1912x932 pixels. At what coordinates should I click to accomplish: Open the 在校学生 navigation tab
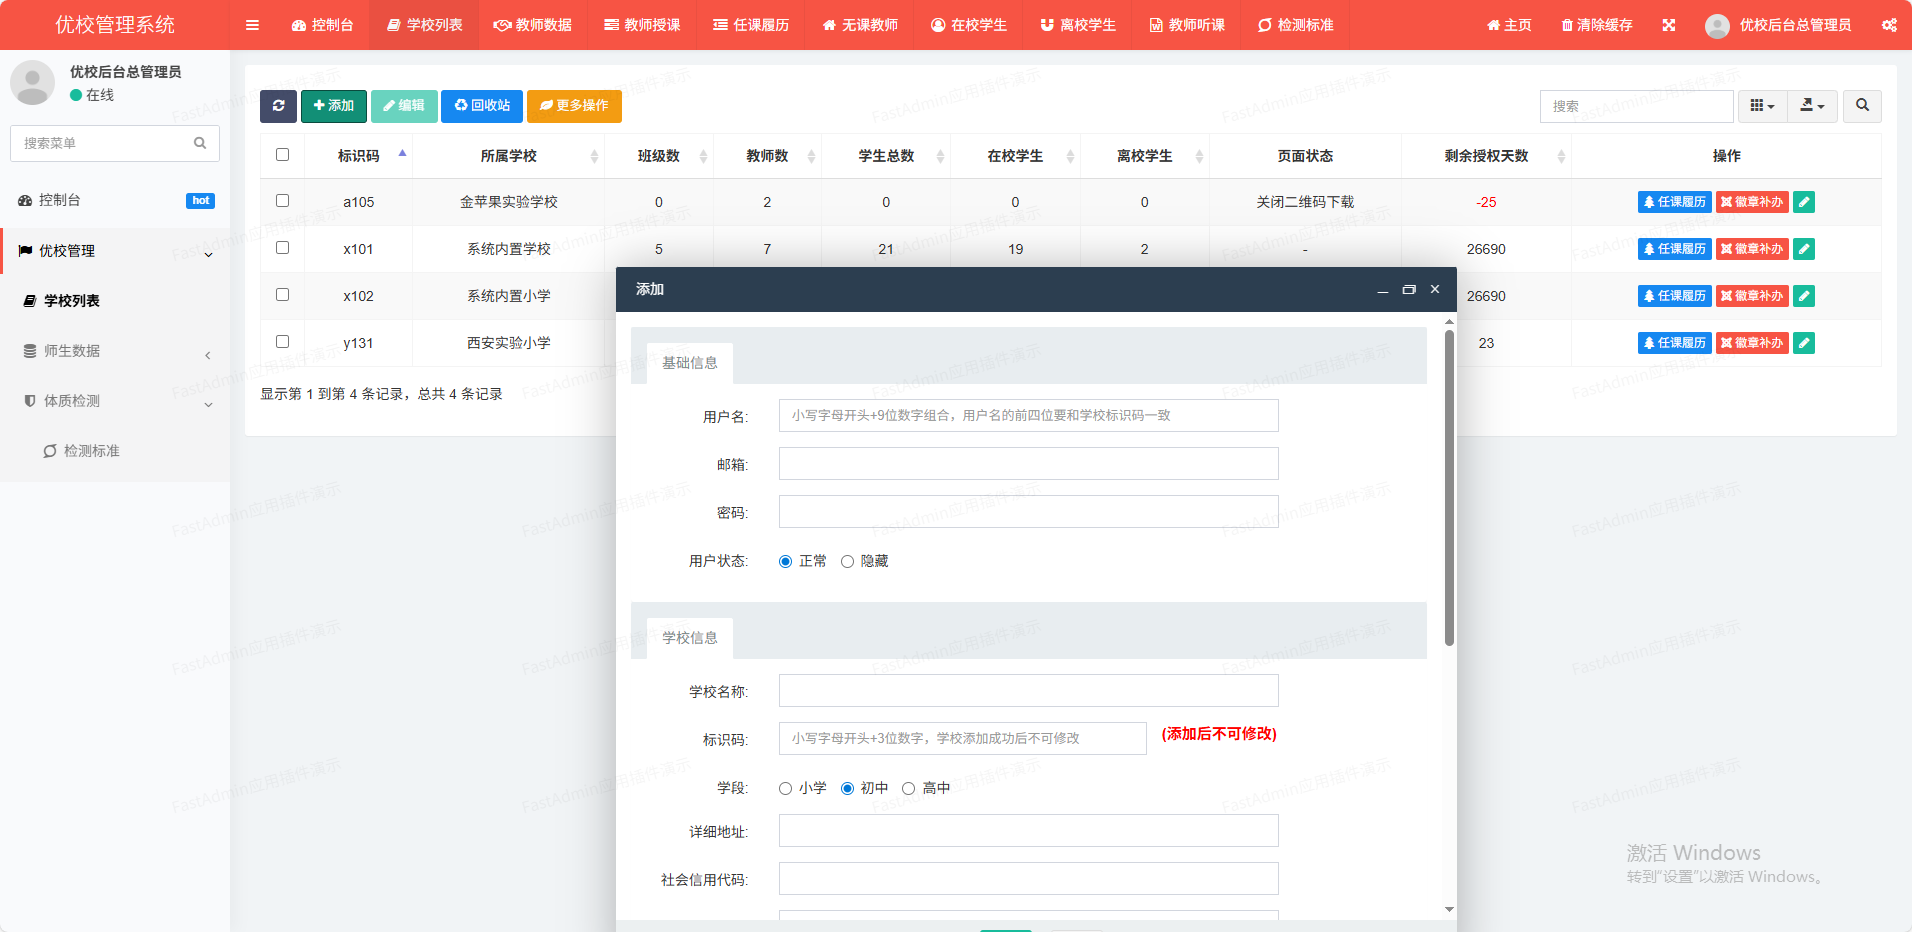click(968, 25)
